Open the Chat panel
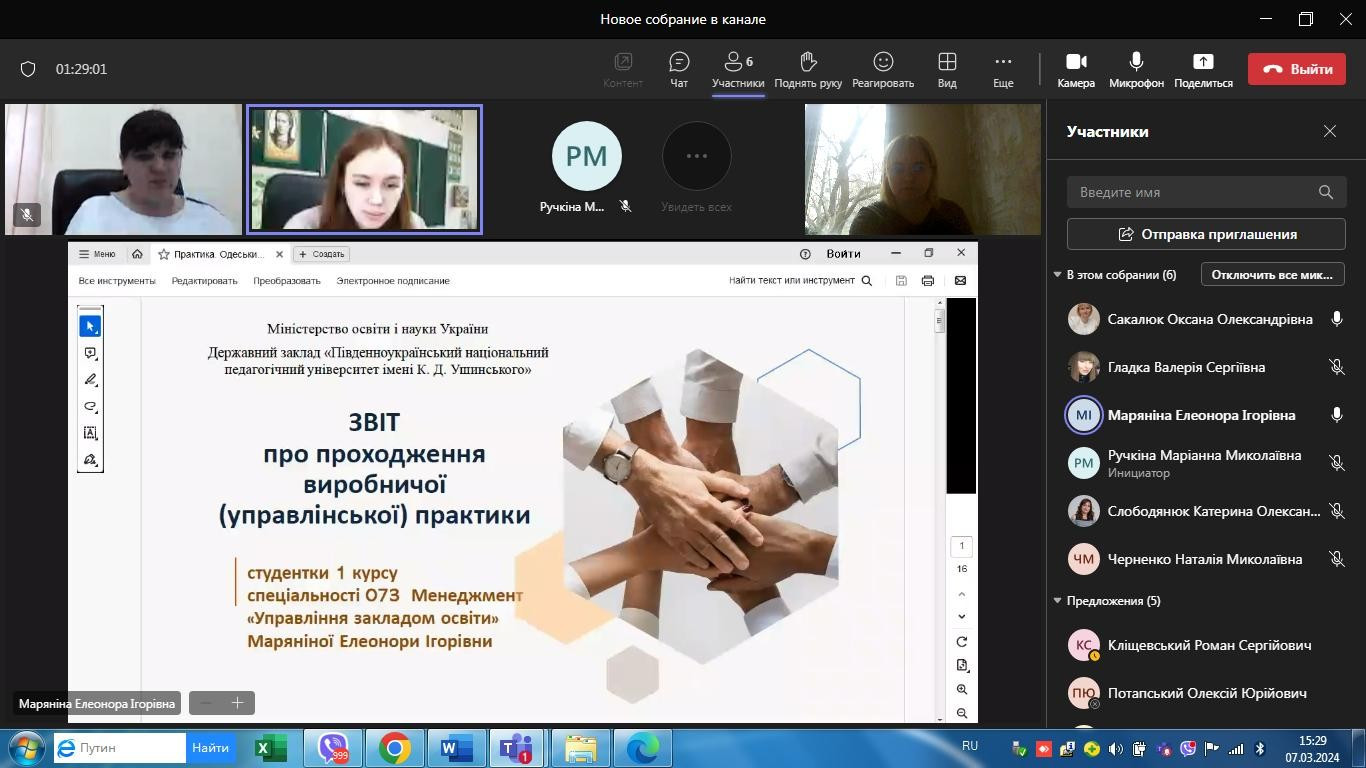 679,69
